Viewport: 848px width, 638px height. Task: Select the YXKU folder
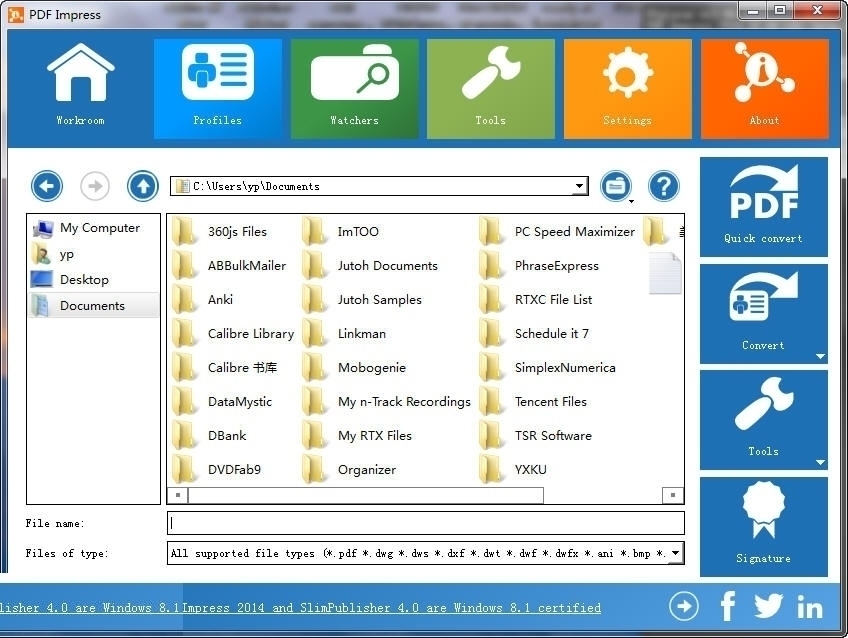(513, 469)
